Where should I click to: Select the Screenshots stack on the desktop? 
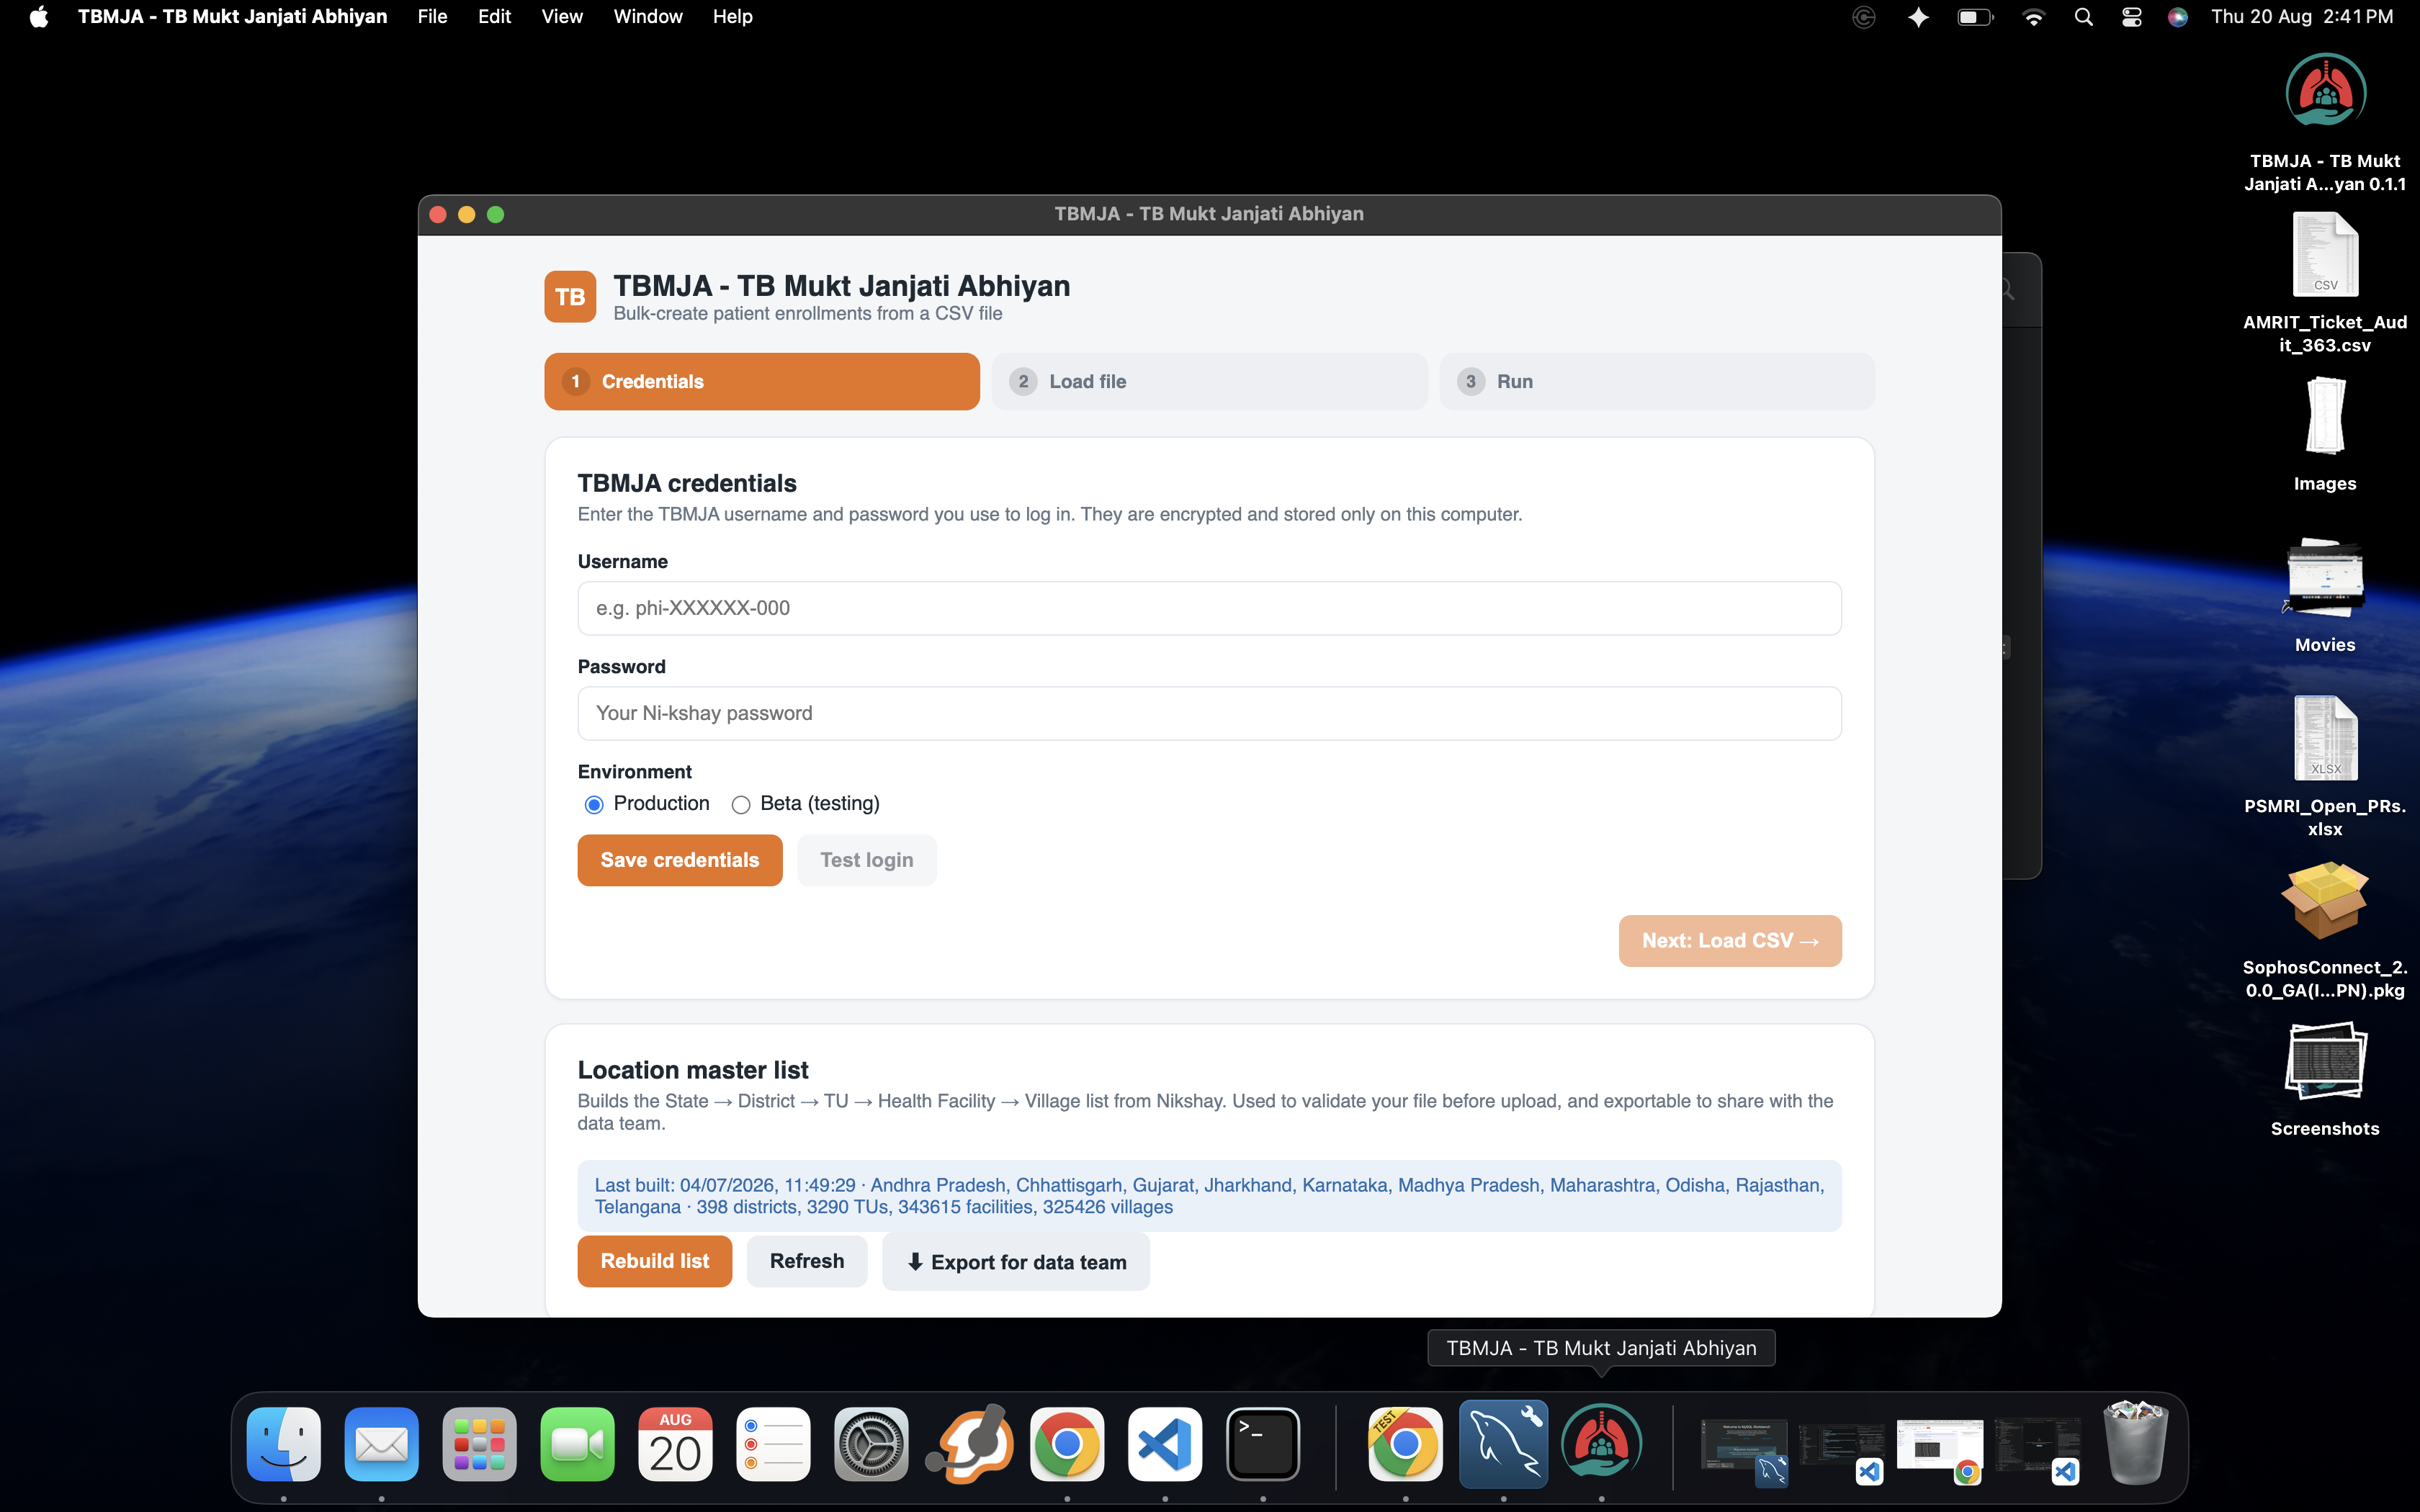(2325, 1080)
